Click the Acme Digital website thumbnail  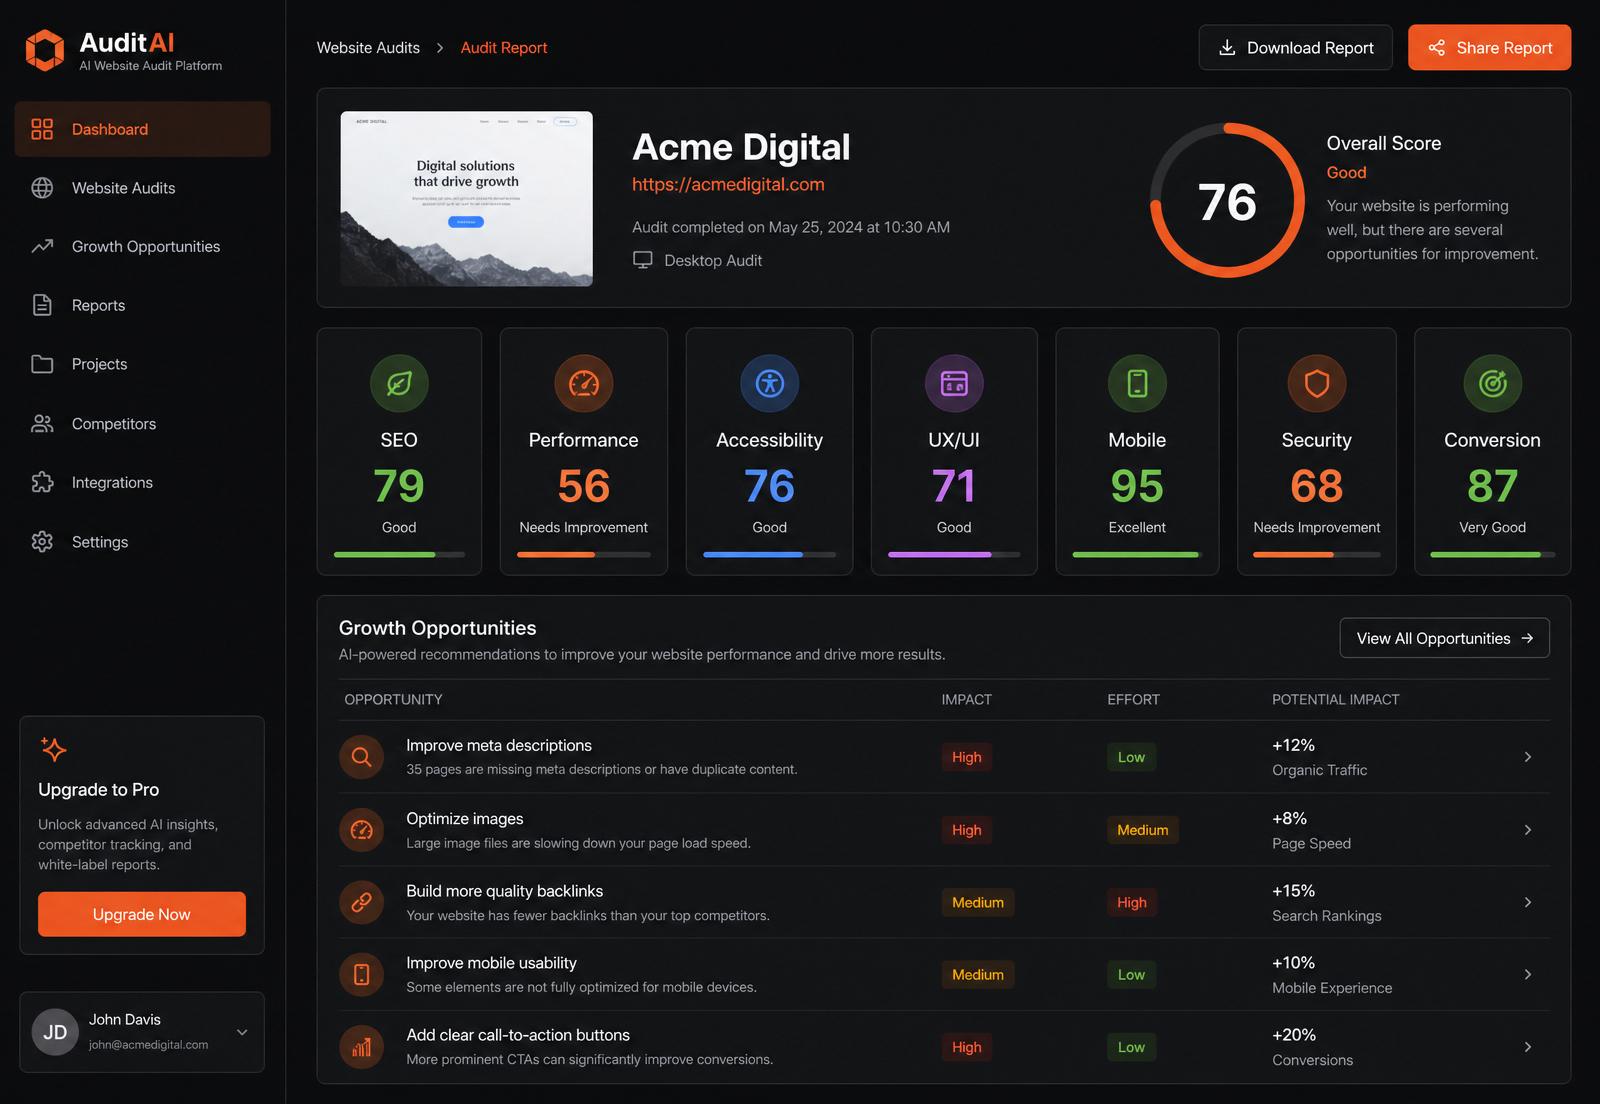click(x=466, y=199)
